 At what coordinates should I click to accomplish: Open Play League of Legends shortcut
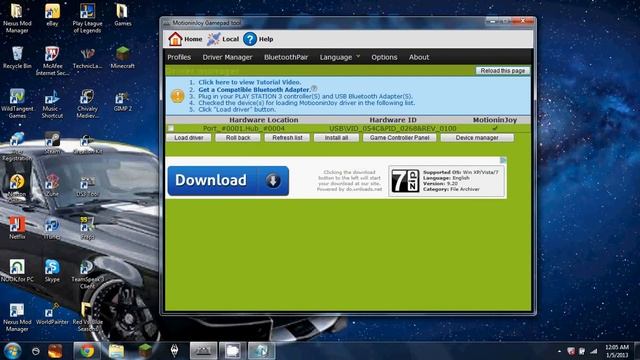point(87,18)
